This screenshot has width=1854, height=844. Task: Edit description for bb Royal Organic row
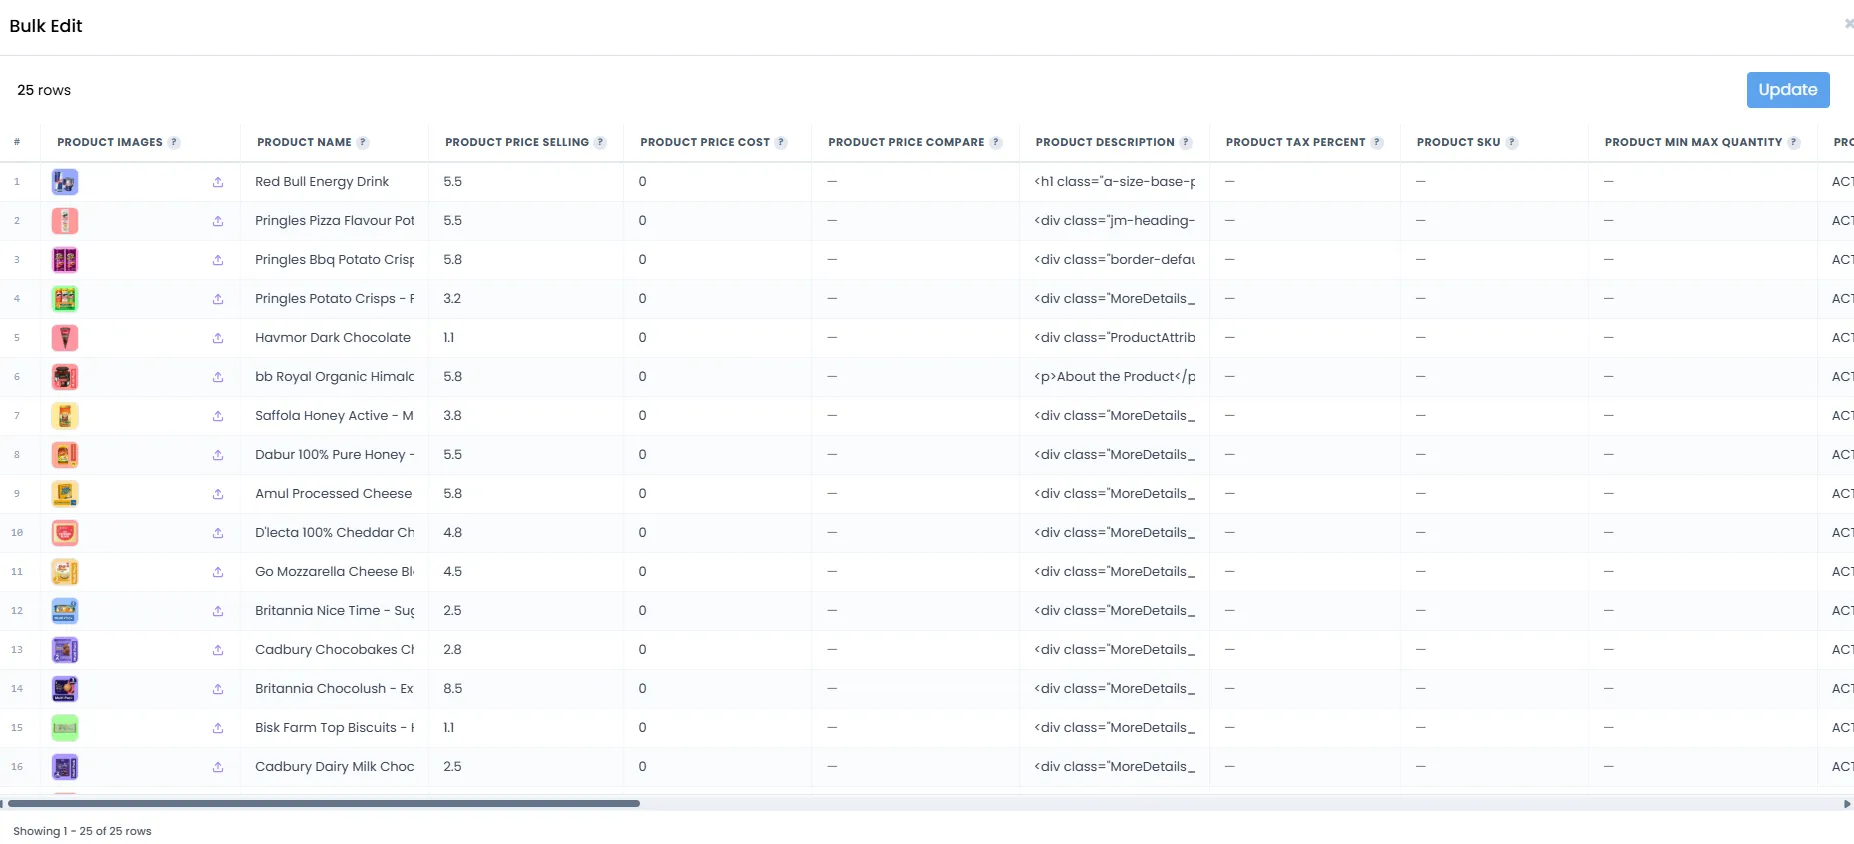click(1114, 377)
